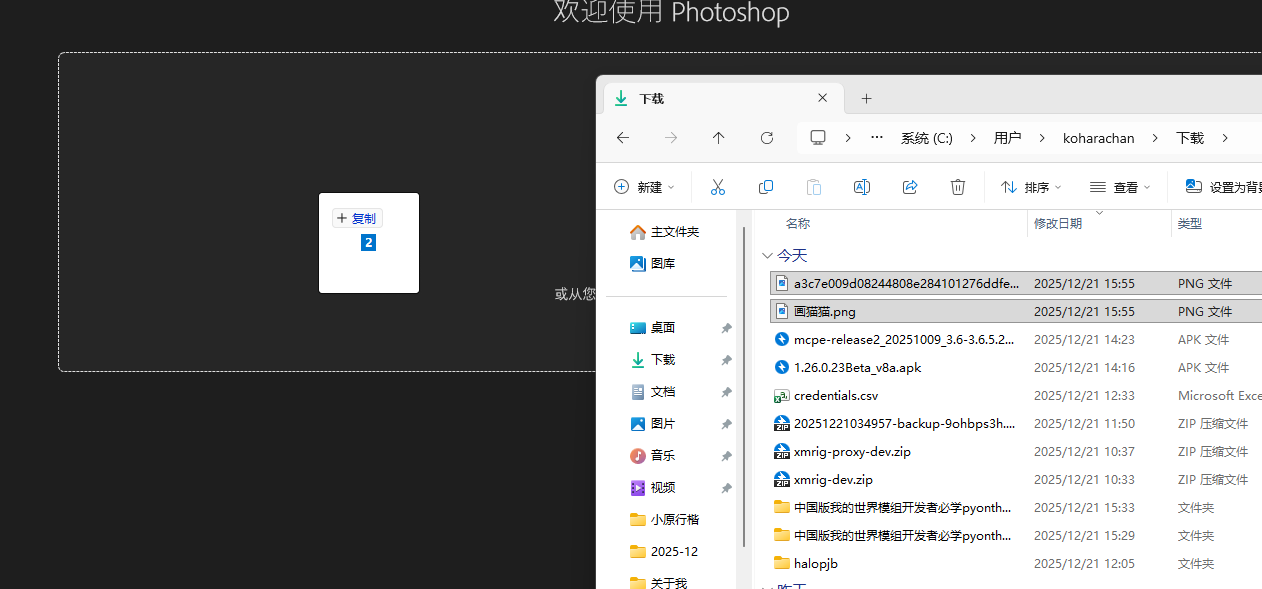Select the 下载 tab in Explorer
Screen dimensions: 1262x589
[723, 98]
